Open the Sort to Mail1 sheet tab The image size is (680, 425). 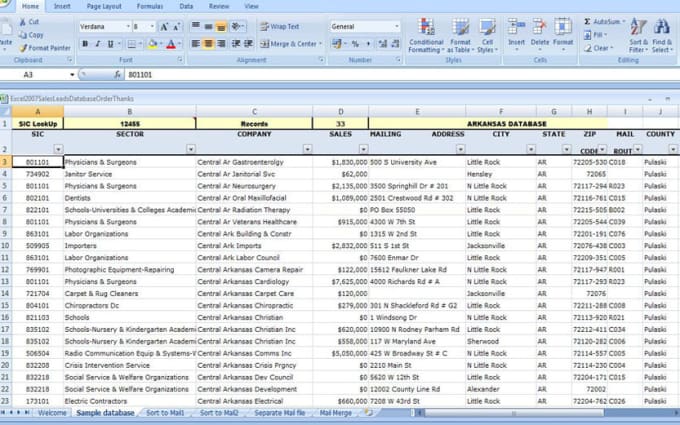coord(165,413)
